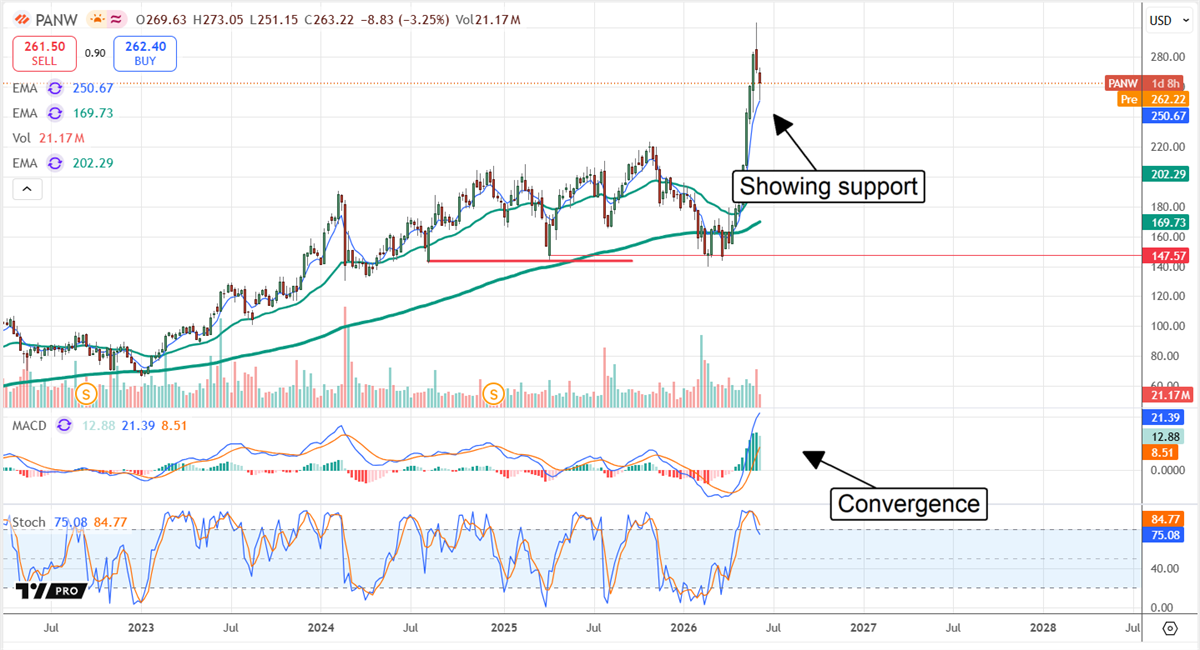Click the 261.50 SELL button
The image size is (1200, 650).
coord(44,54)
